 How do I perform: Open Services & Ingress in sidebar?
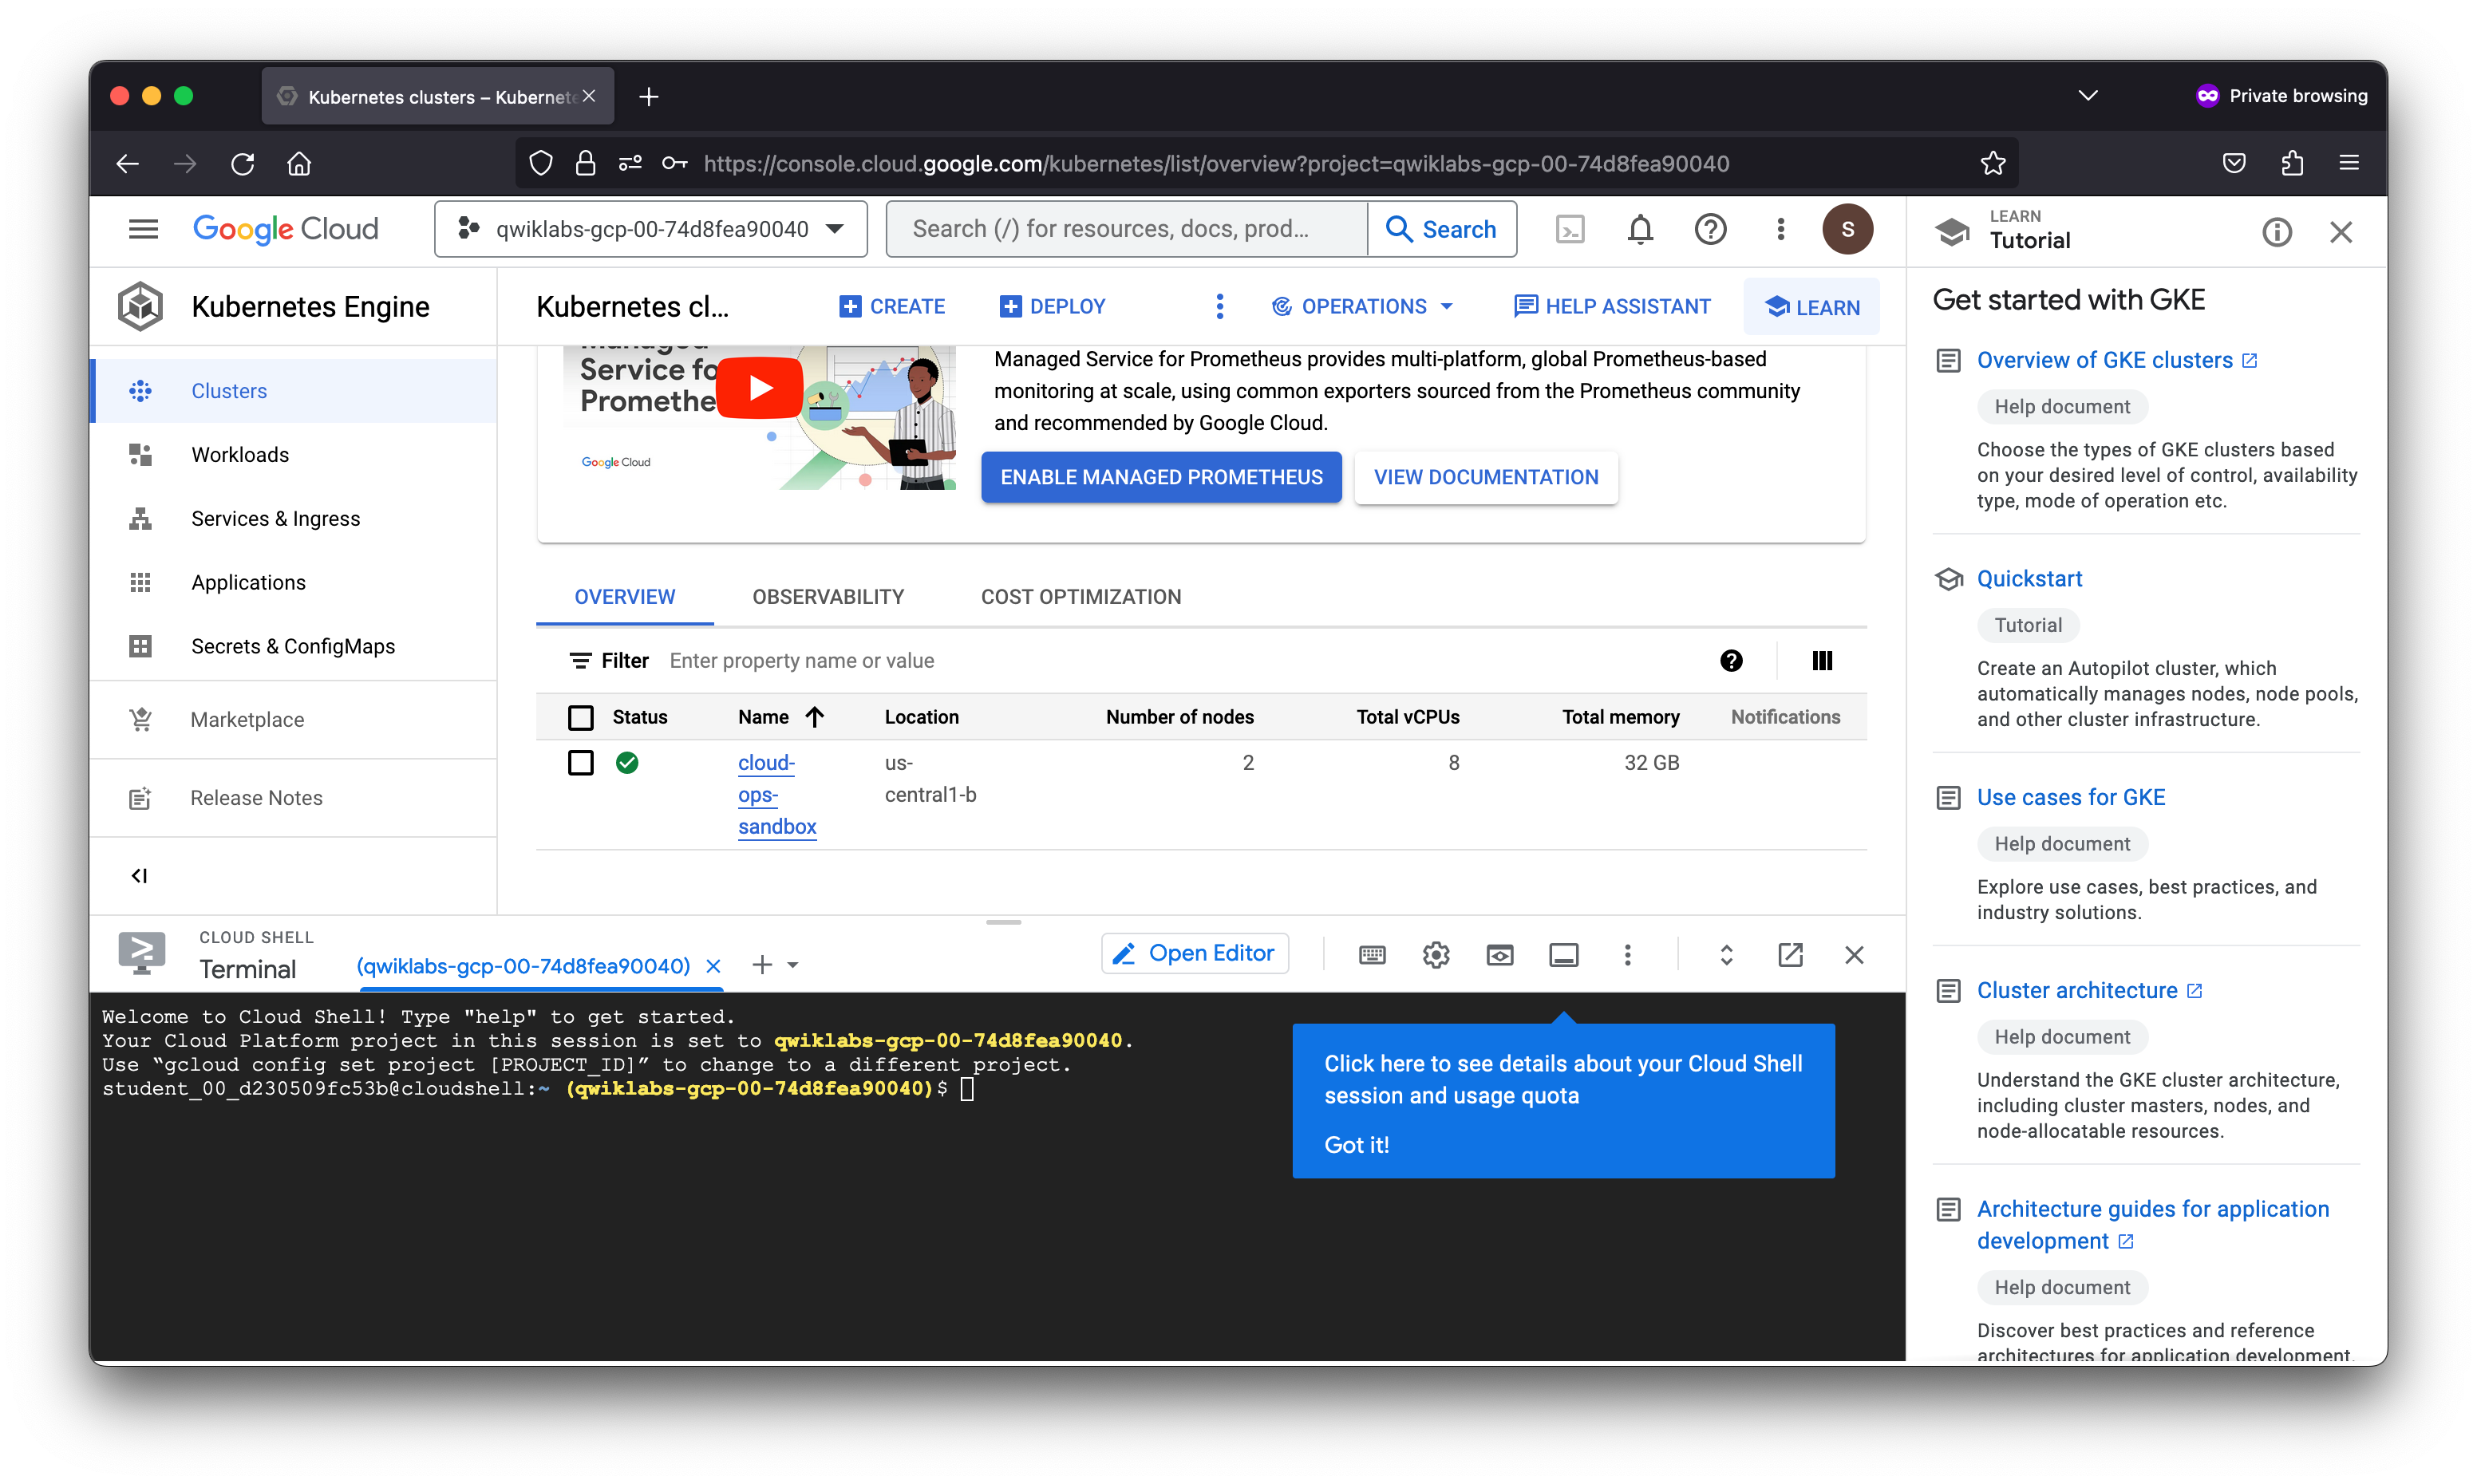pyautogui.click(x=293, y=519)
